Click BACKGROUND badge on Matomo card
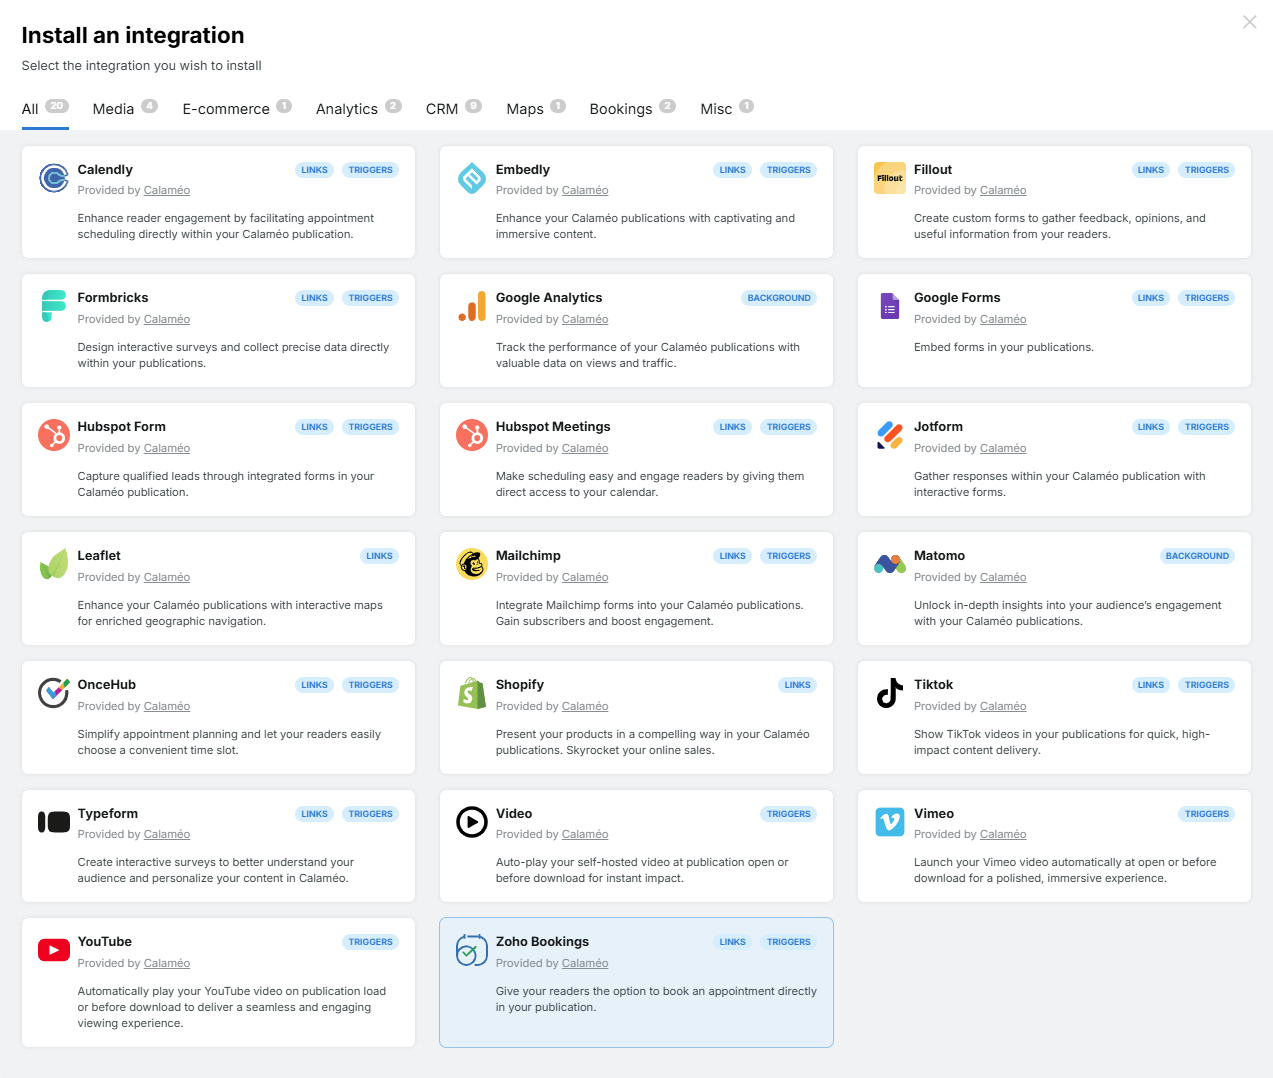 pyautogui.click(x=1197, y=556)
